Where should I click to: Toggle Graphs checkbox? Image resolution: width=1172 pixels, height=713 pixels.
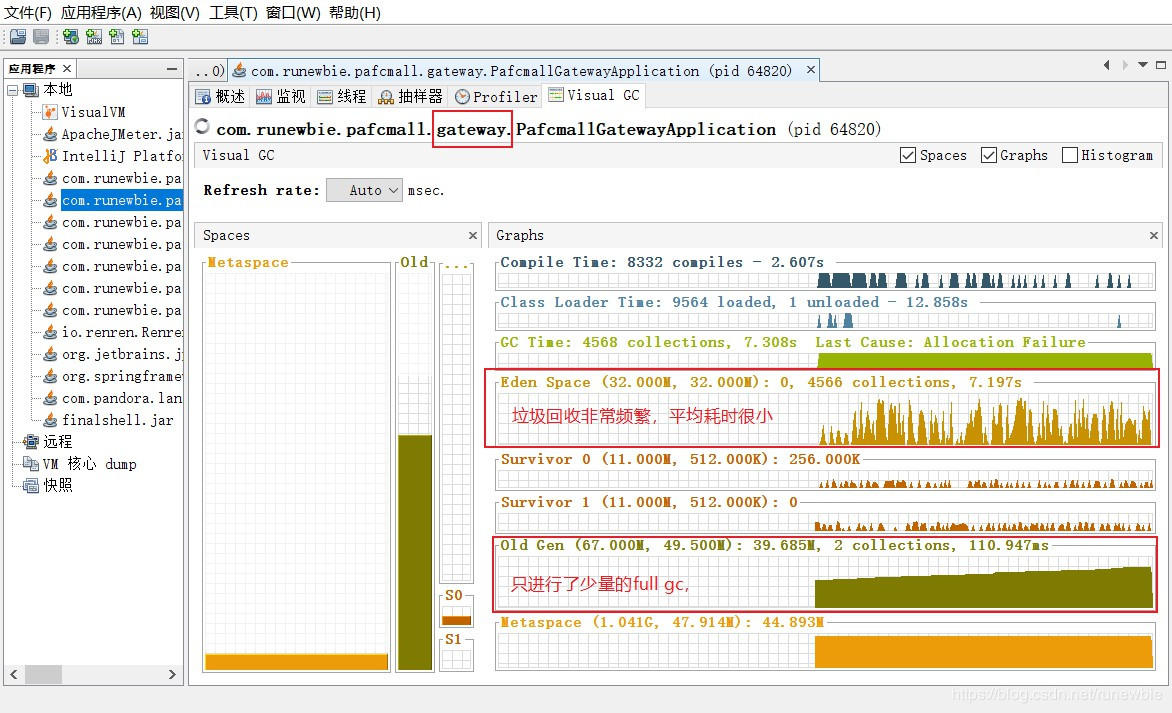pyautogui.click(x=989, y=155)
